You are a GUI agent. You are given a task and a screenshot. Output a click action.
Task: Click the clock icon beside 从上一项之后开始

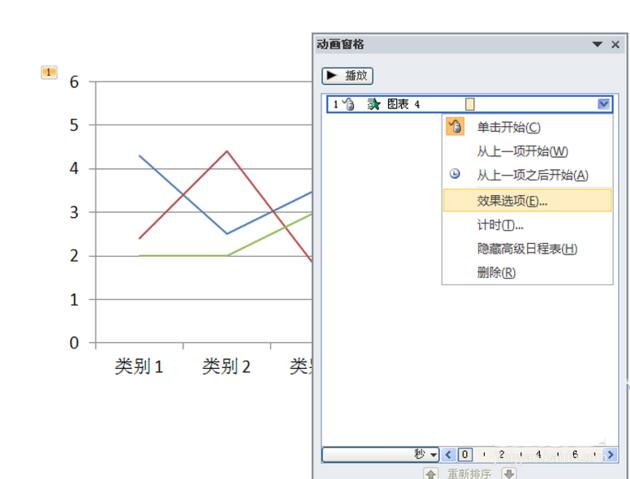454,174
